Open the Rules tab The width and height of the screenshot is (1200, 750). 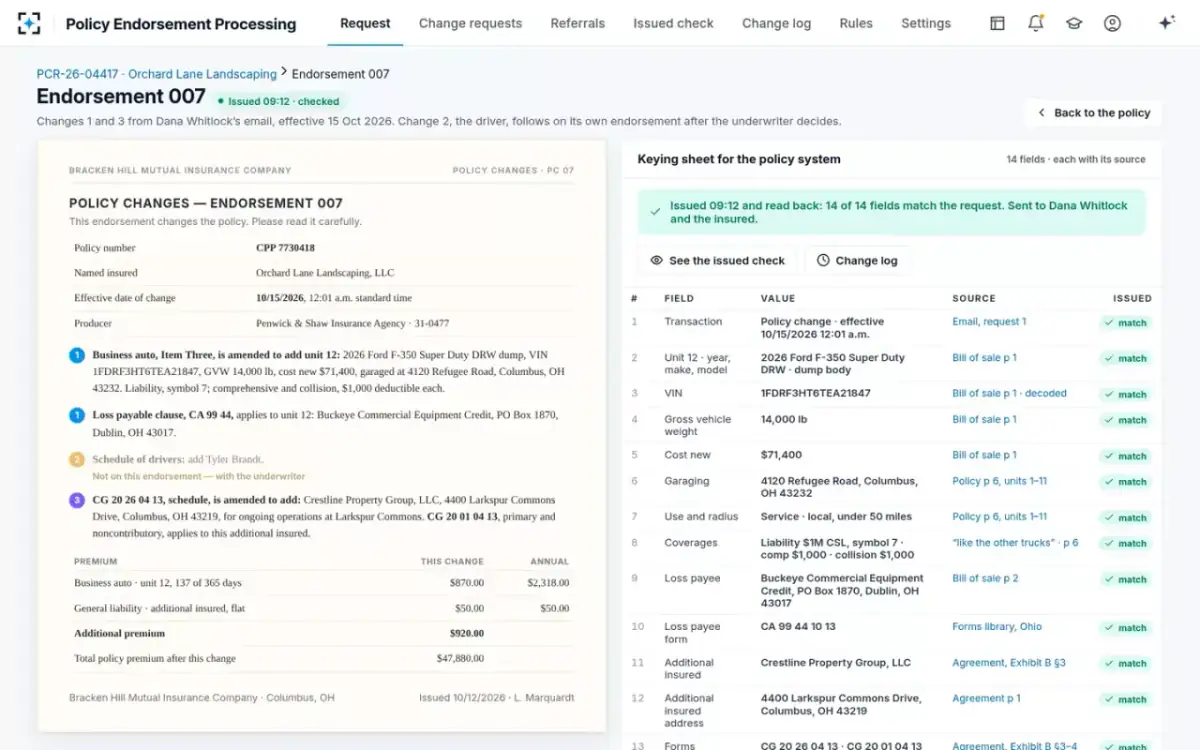(856, 23)
